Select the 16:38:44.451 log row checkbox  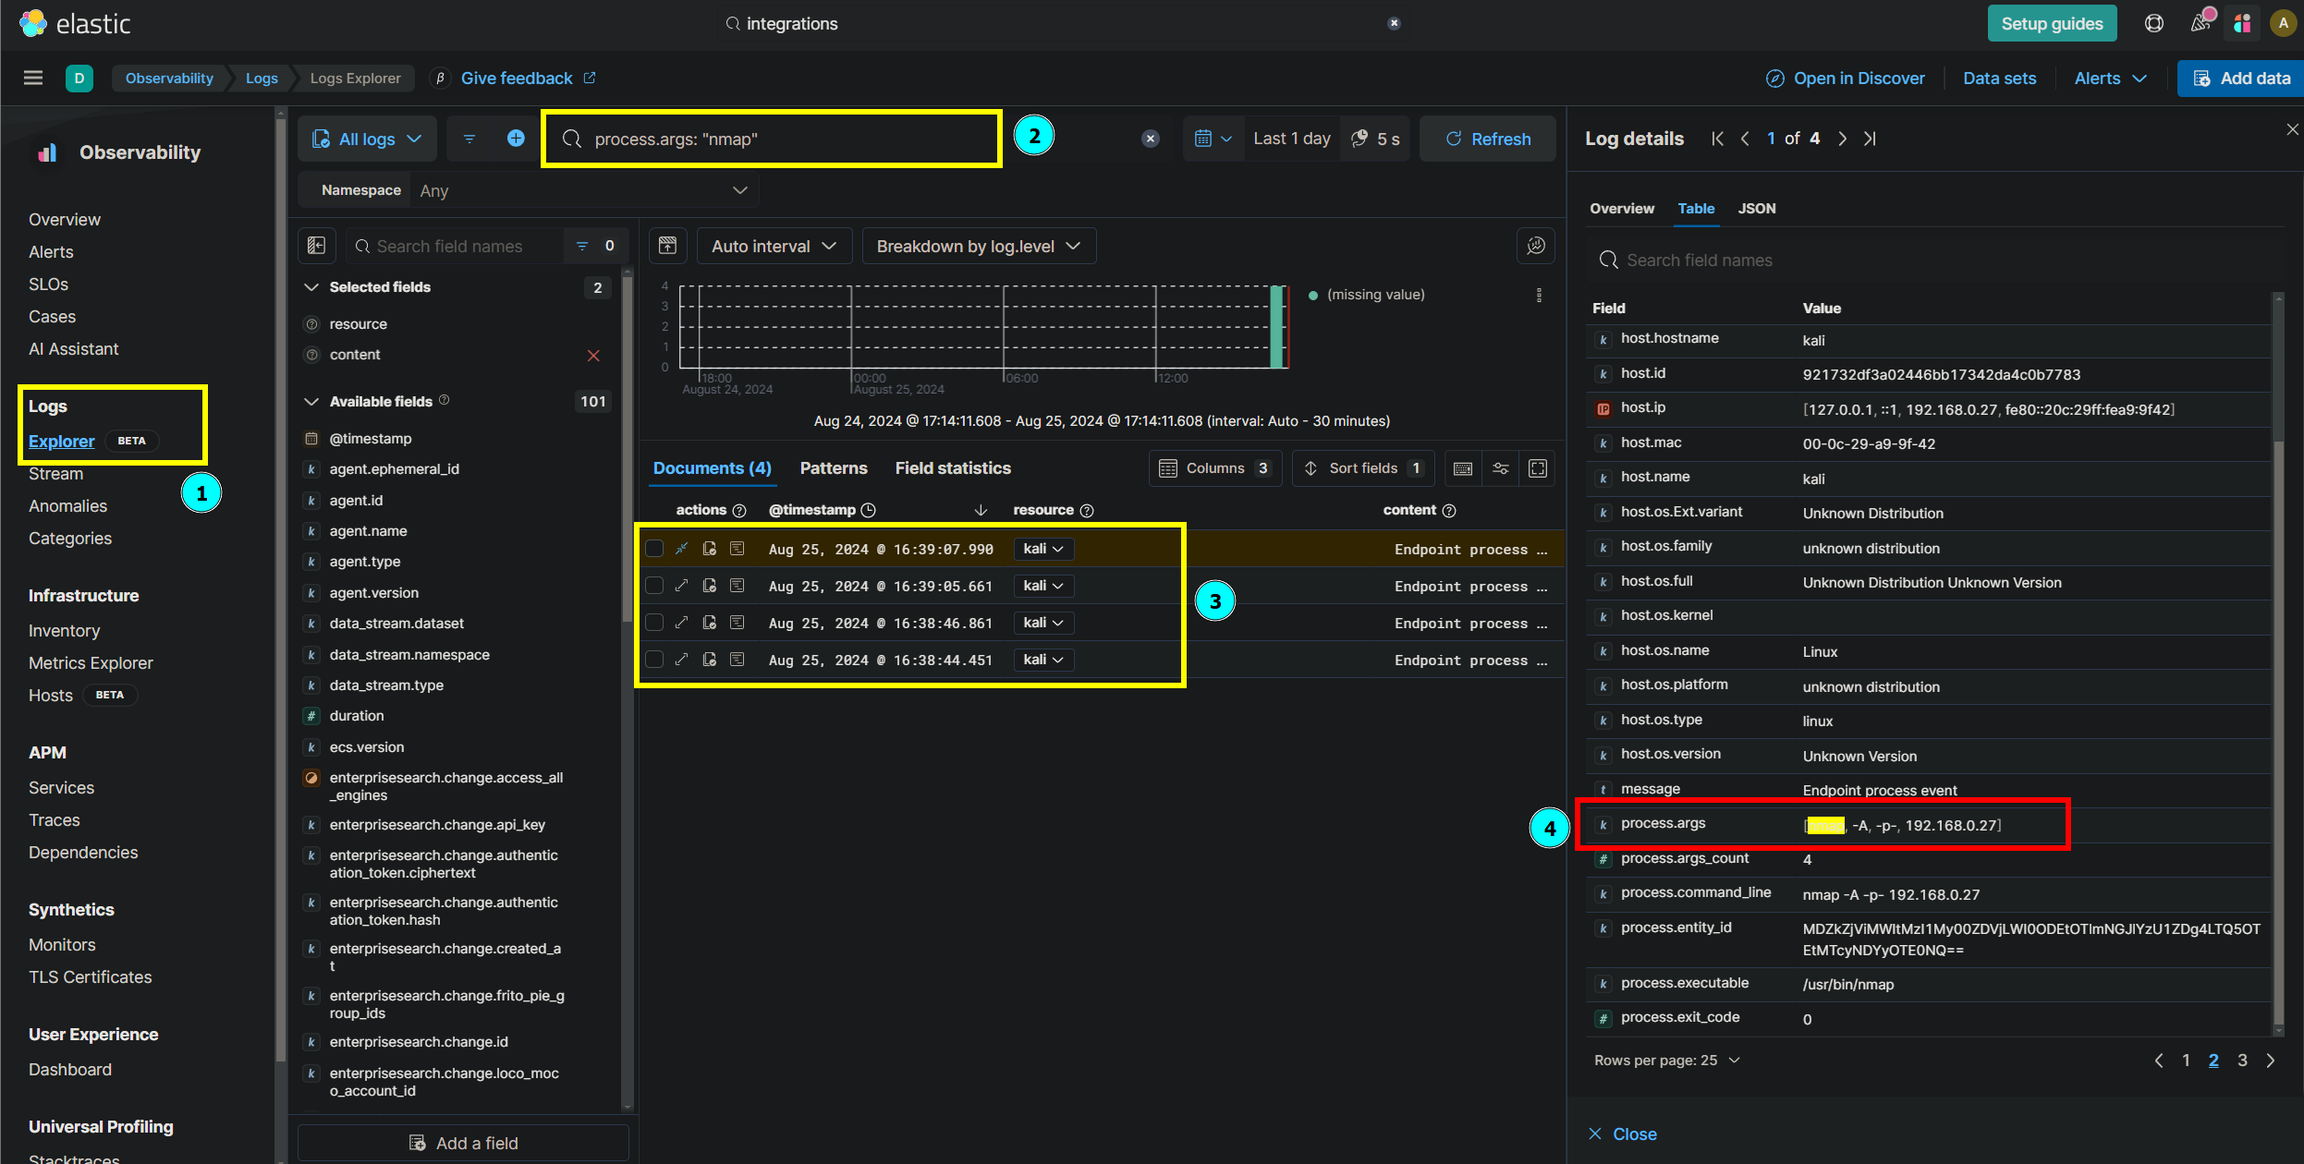pyautogui.click(x=654, y=660)
